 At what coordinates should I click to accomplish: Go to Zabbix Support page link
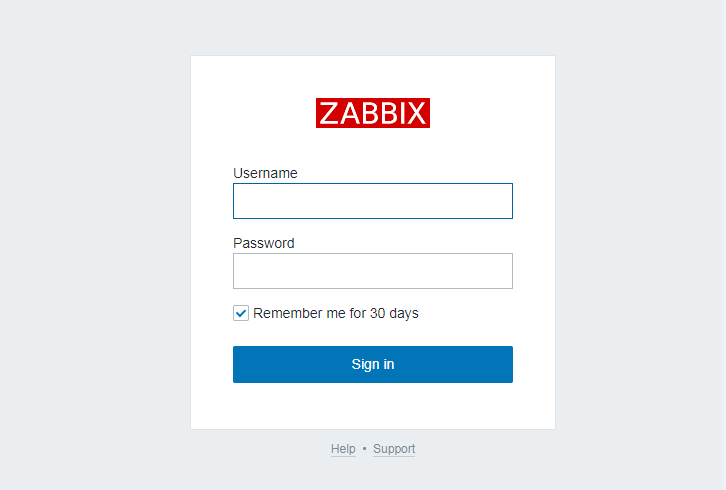(x=394, y=449)
